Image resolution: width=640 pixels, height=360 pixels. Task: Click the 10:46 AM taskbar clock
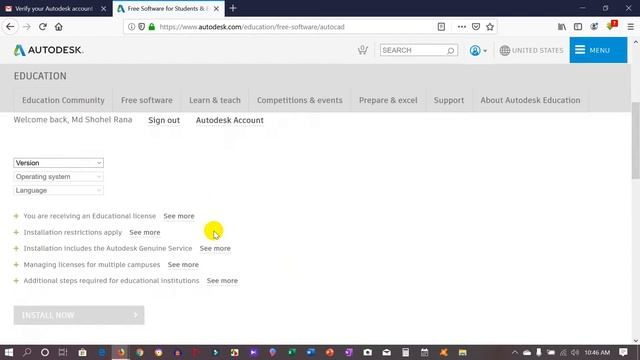pyautogui.click(x=597, y=352)
